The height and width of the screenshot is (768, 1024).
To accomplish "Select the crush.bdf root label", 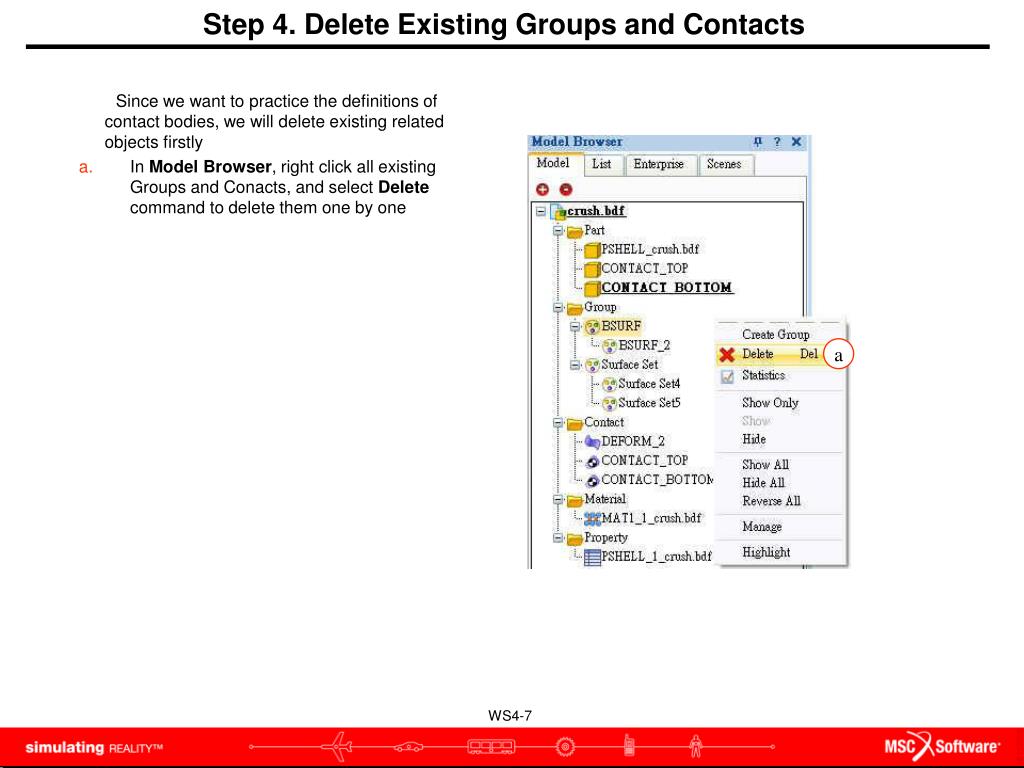I will (x=596, y=211).
